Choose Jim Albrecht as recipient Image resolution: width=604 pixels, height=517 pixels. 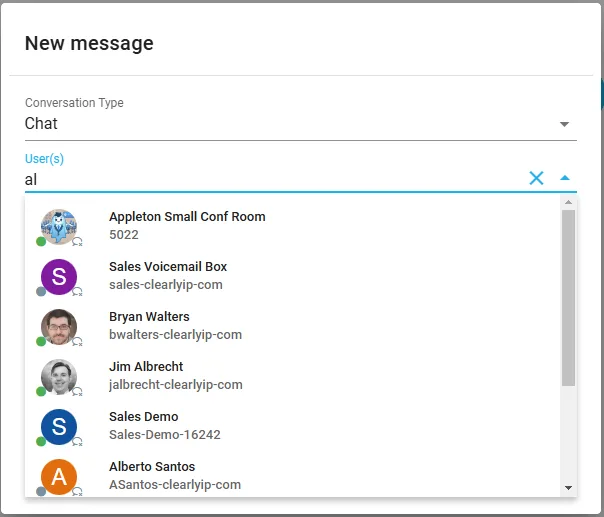[293, 376]
